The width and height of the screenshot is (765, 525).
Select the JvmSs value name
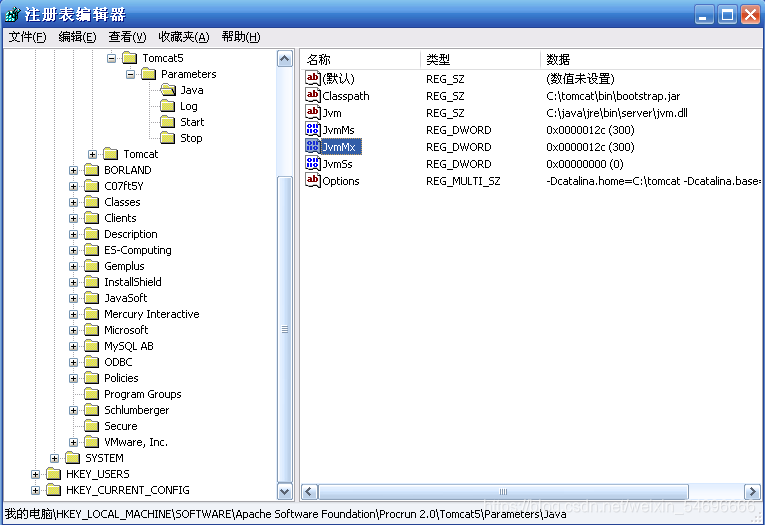click(337, 164)
